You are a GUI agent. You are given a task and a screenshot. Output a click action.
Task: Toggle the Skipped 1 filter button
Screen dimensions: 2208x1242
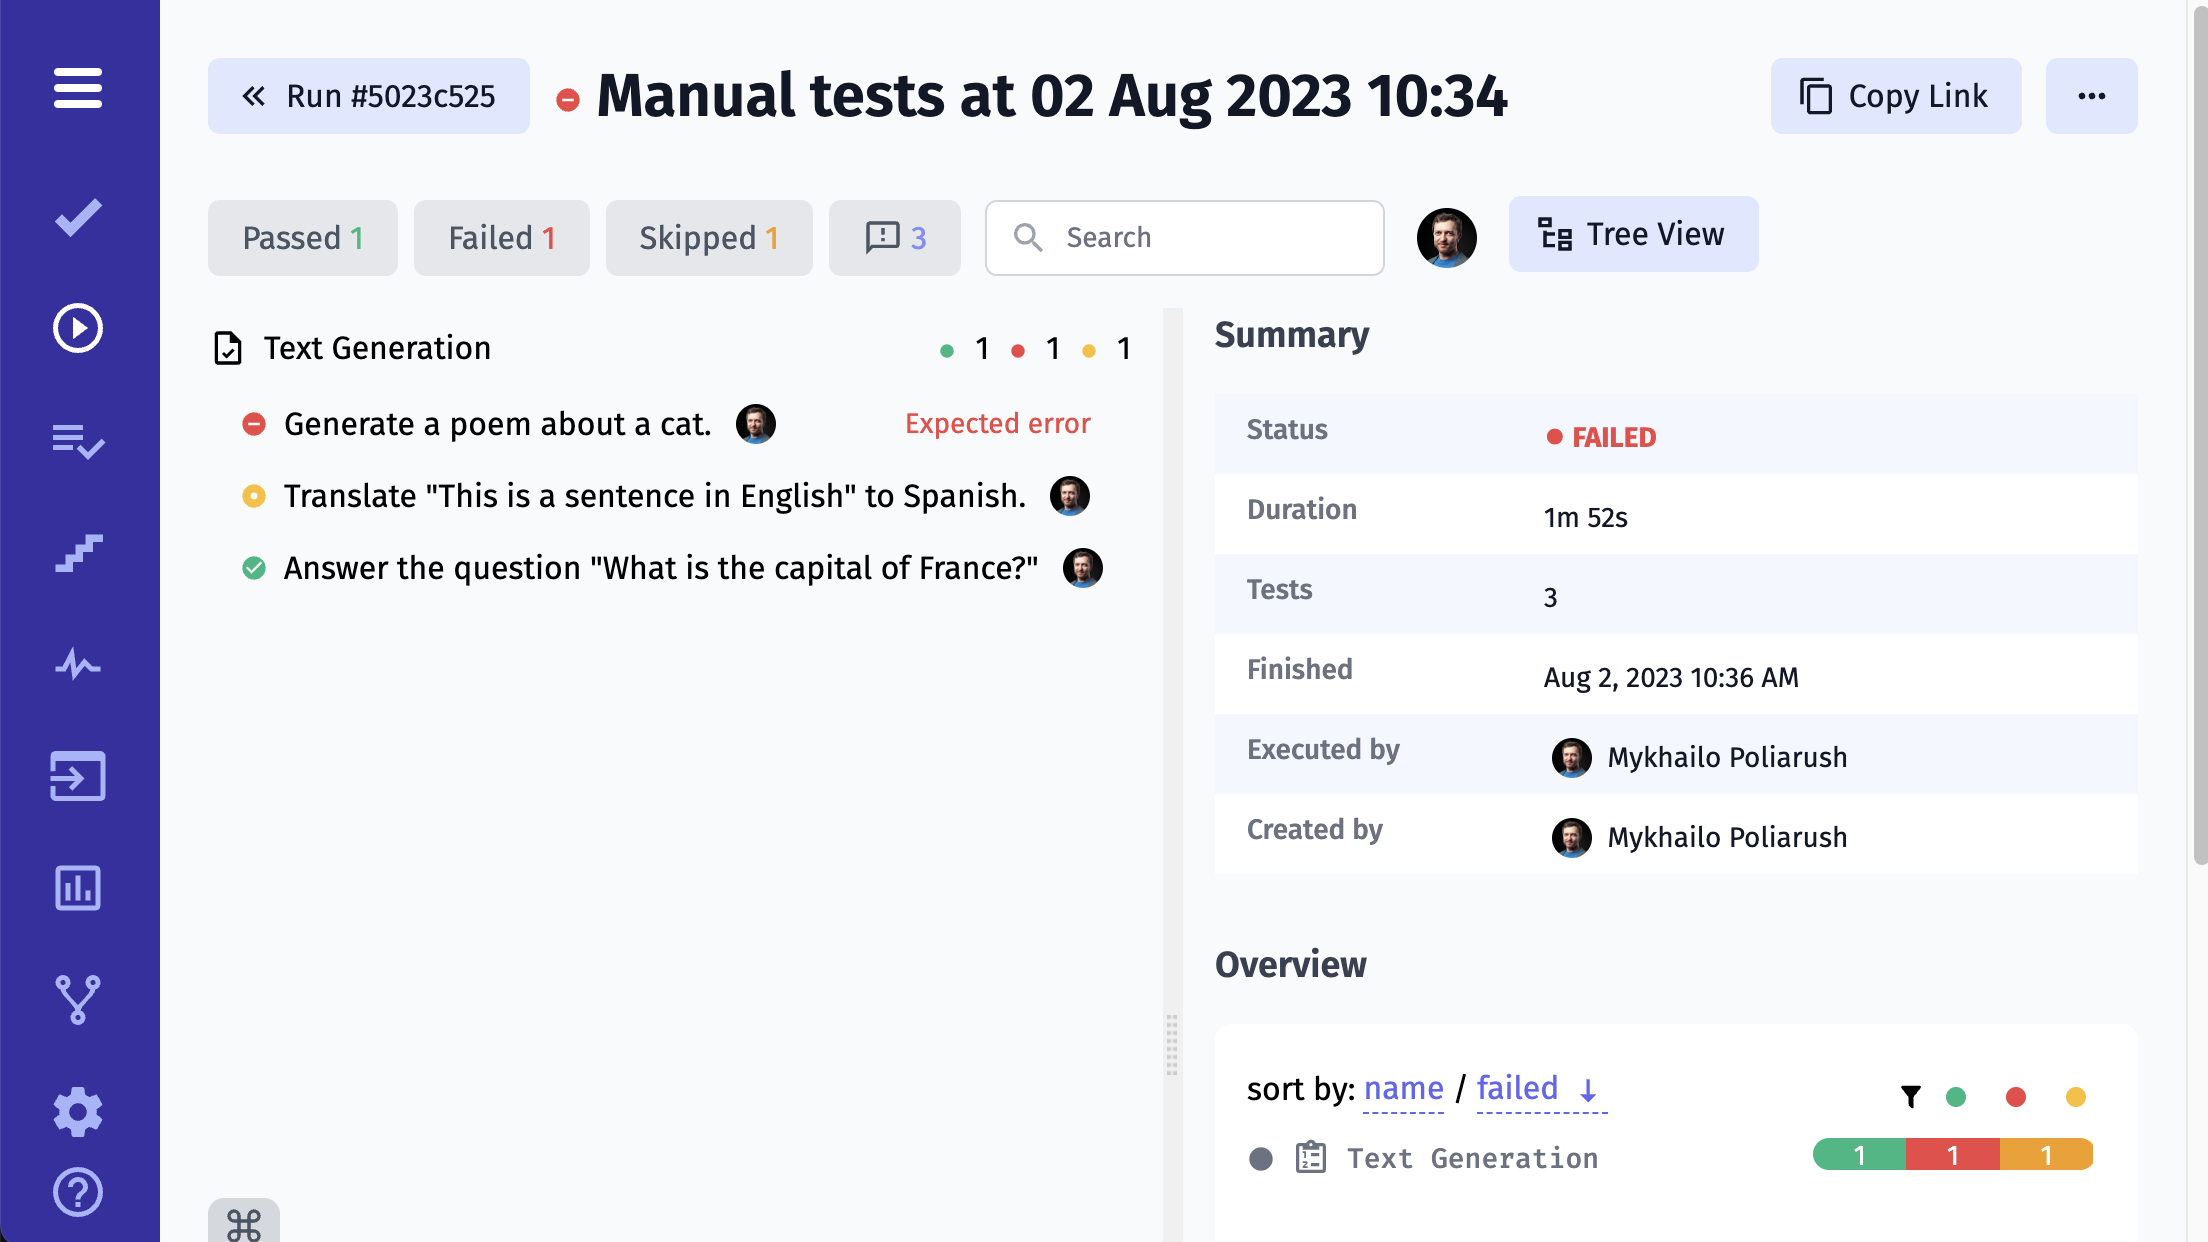coord(708,237)
